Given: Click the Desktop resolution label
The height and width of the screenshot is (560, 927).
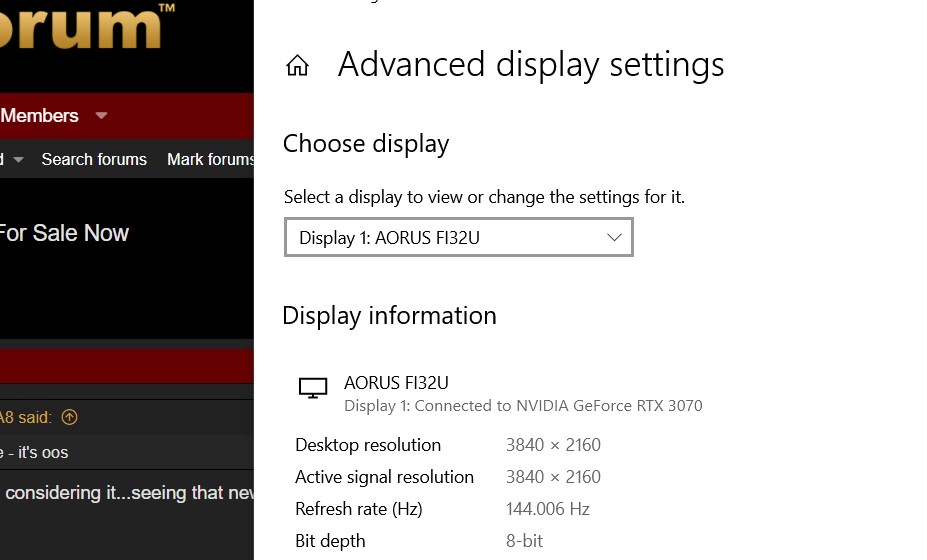Looking at the screenshot, I should click(x=368, y=445).
